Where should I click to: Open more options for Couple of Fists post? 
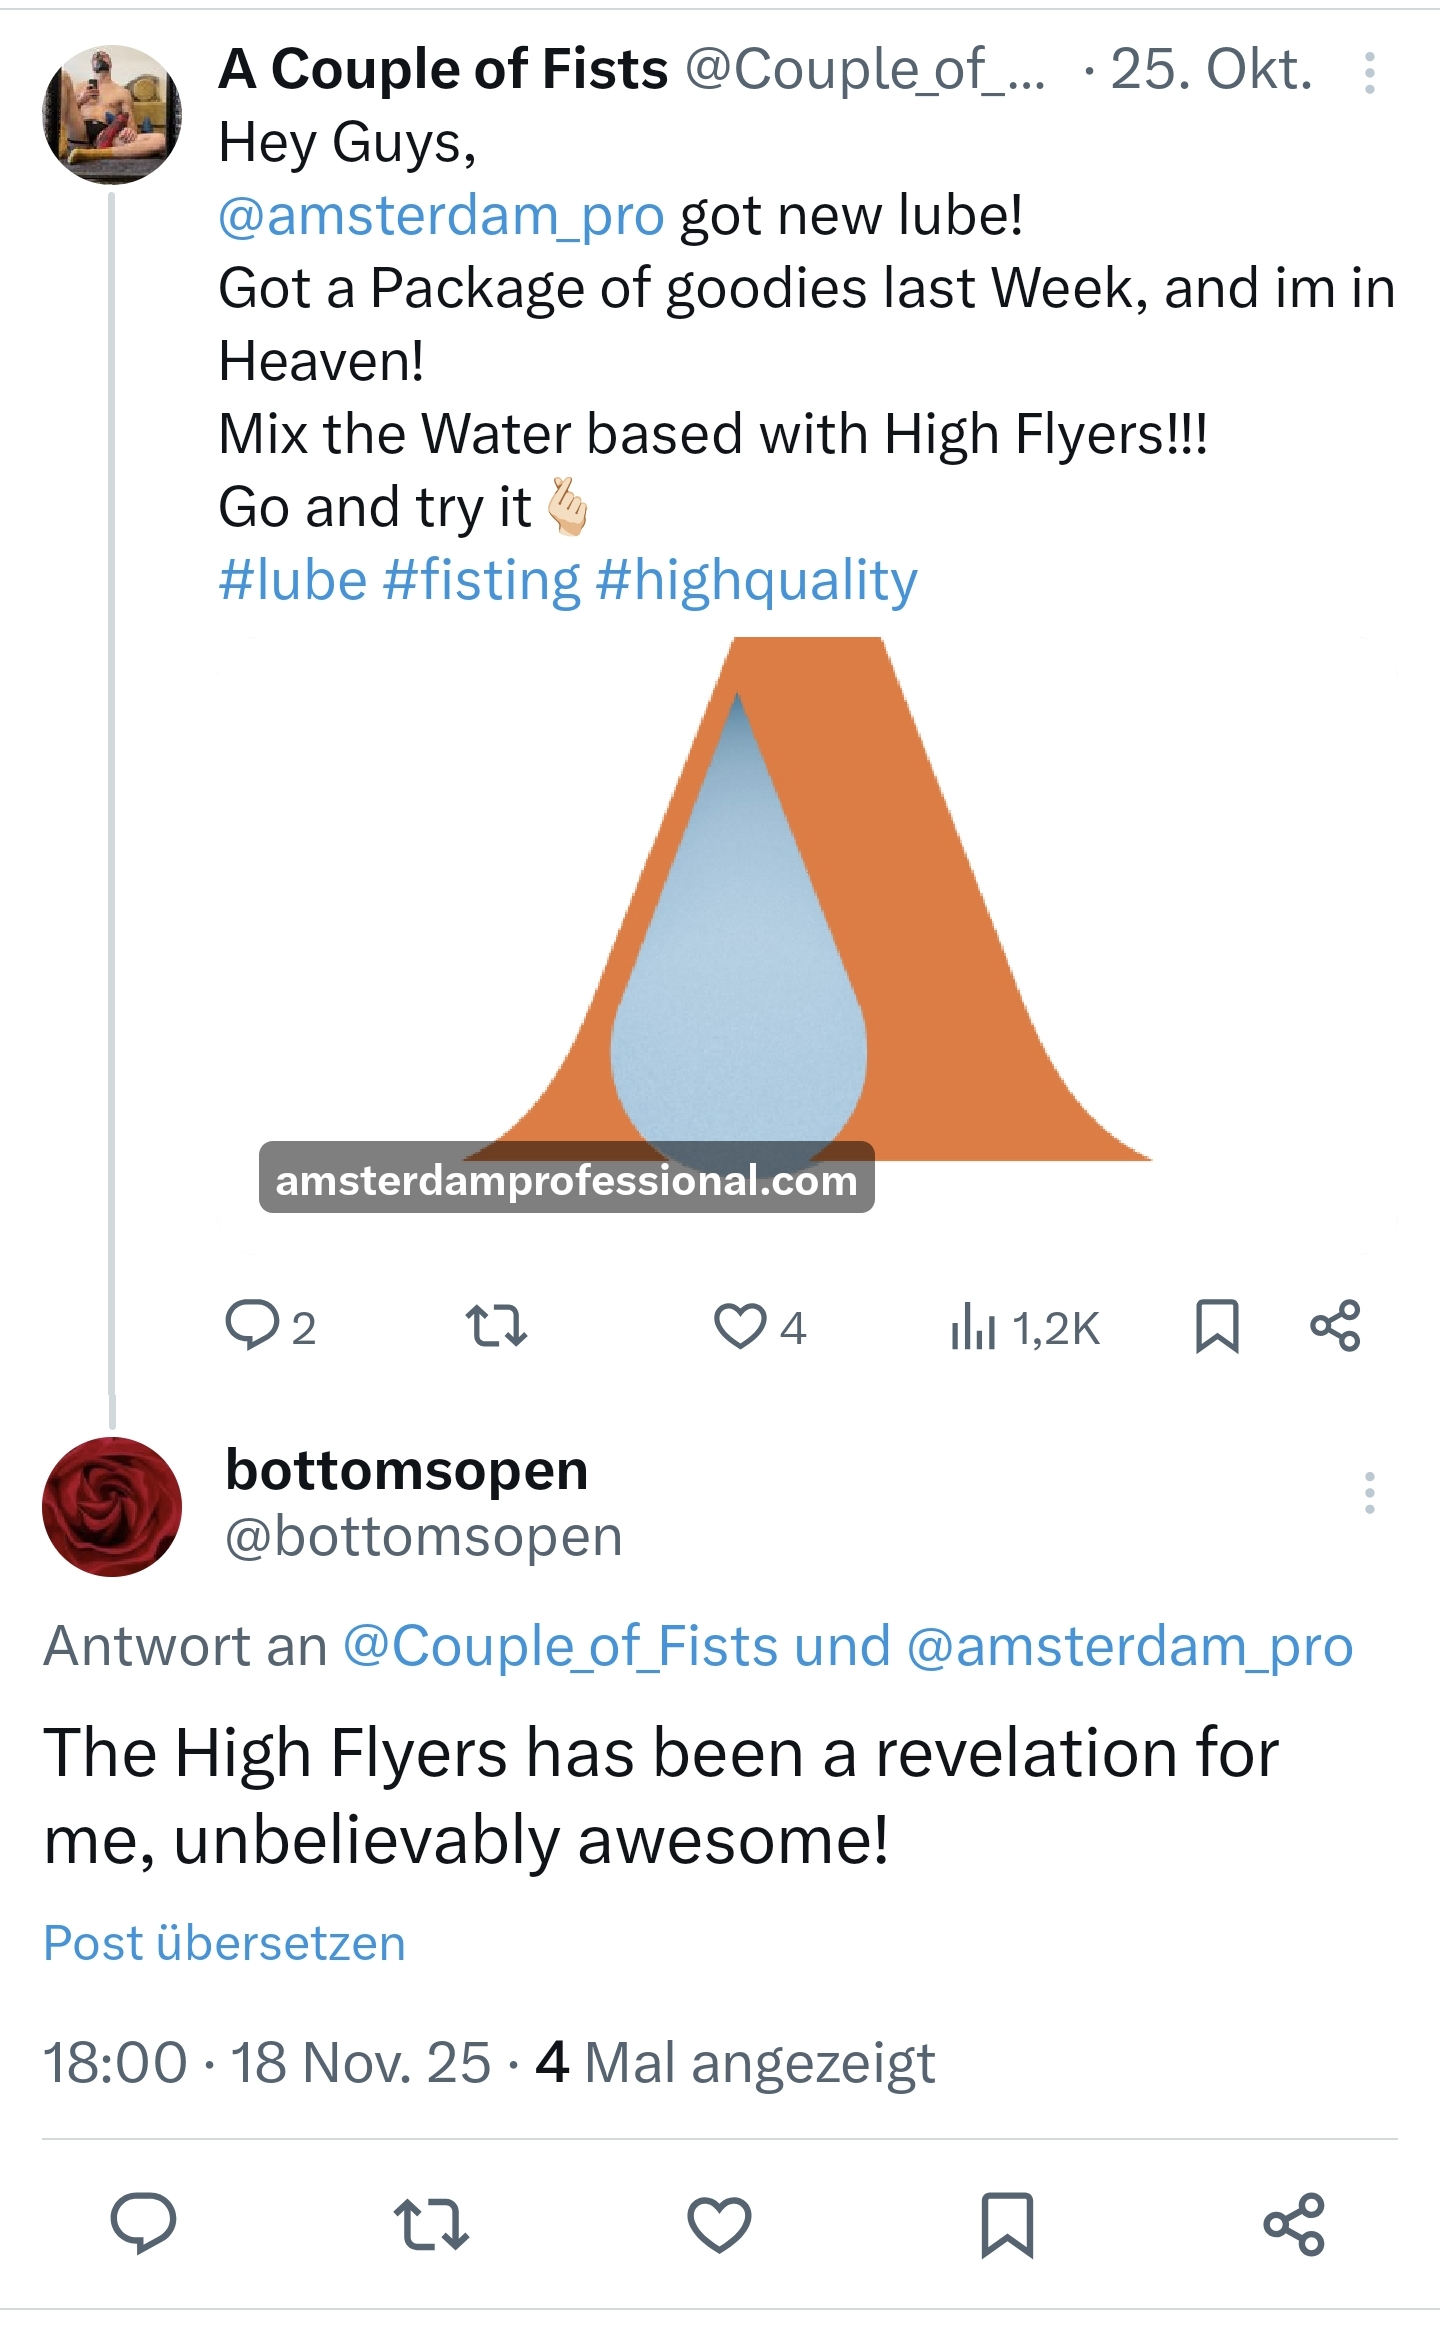point(1369,73)
